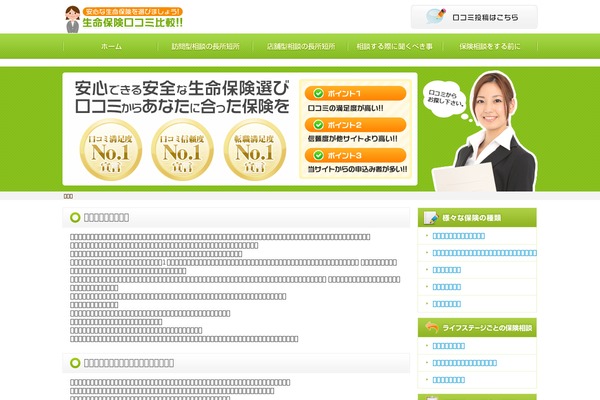Click the 口コミの満足度が高い!! text

coord(345,108)
